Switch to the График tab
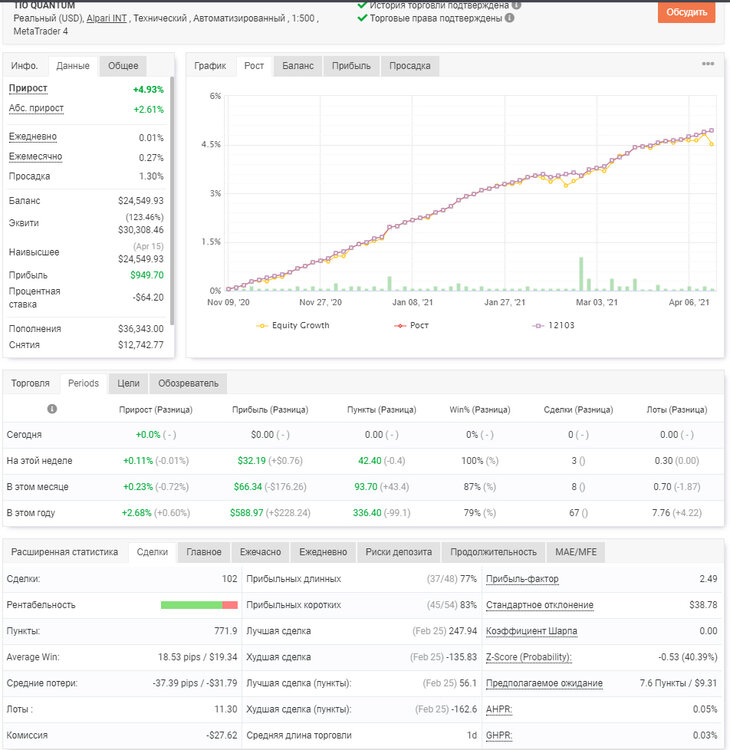This screenshot has height=750, width=730. (210, 66)
